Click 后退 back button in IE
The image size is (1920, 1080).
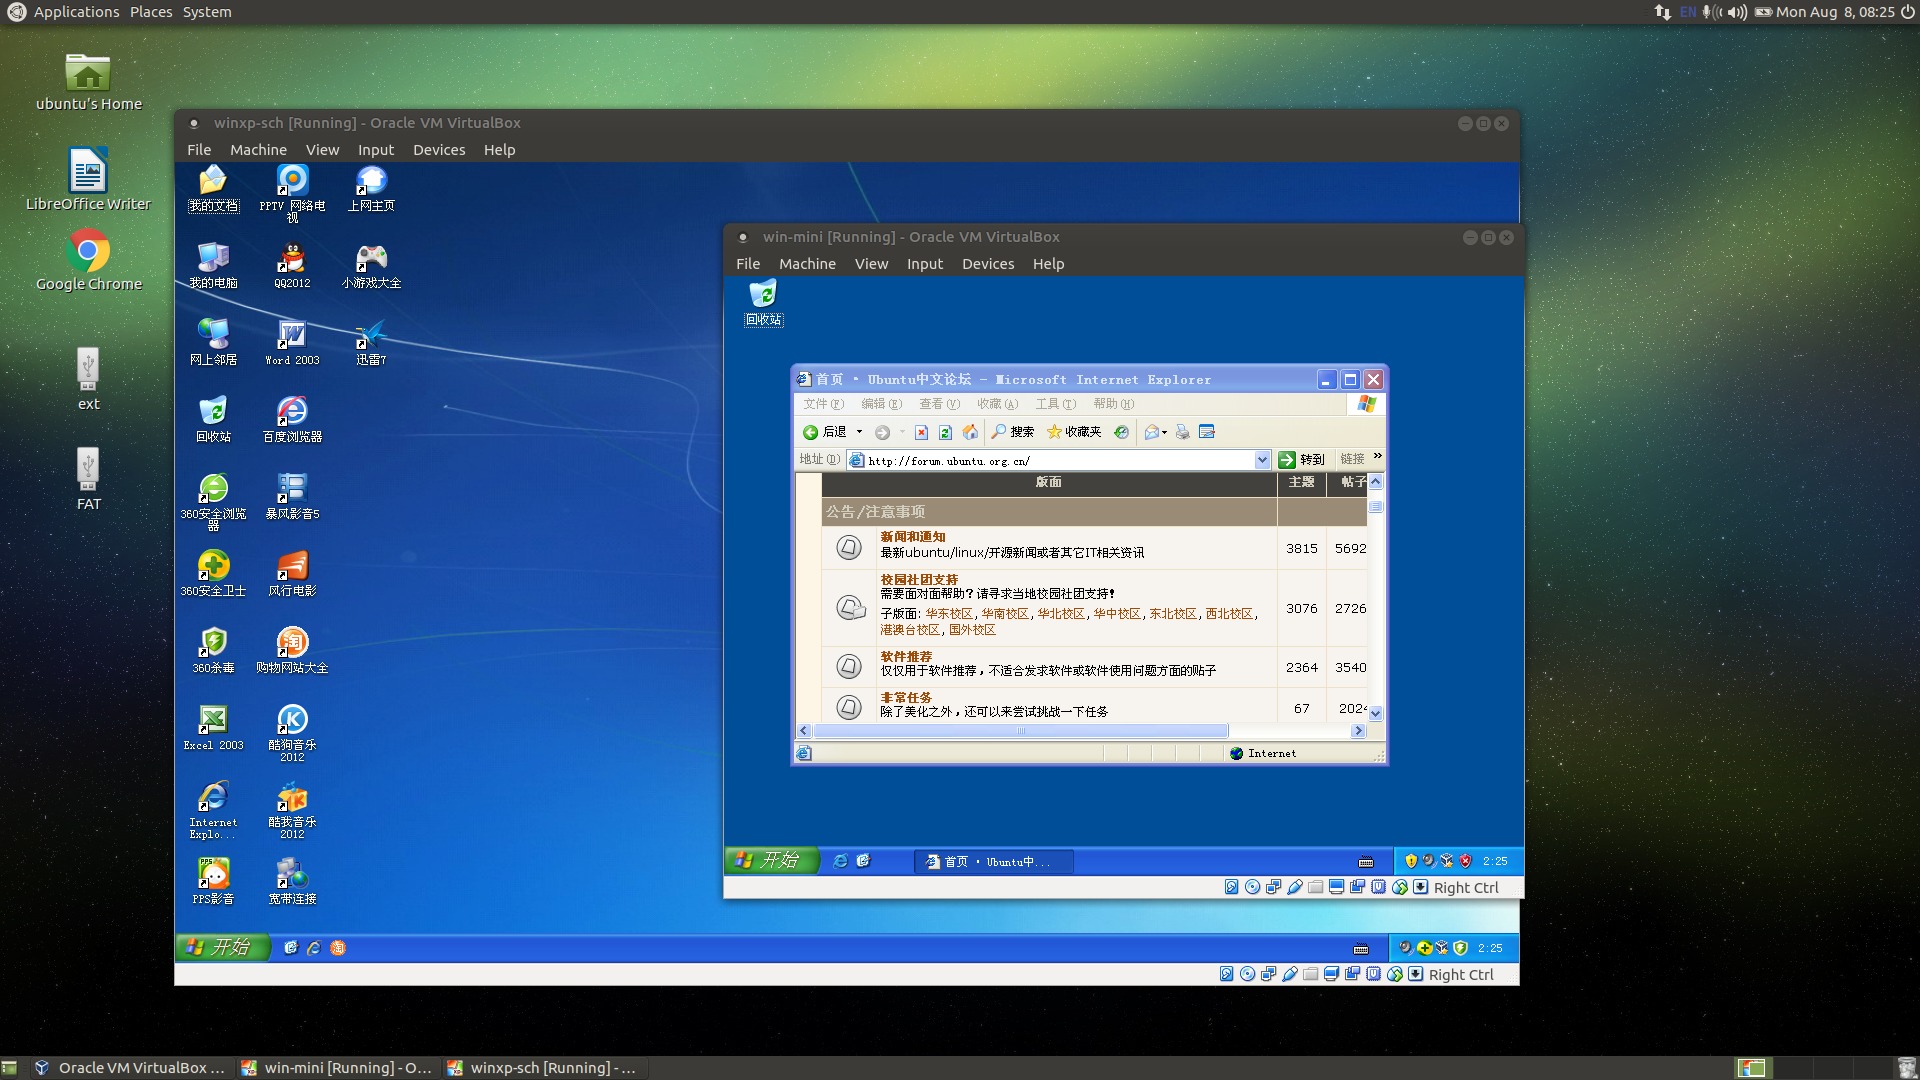click(x=825, y=432)
